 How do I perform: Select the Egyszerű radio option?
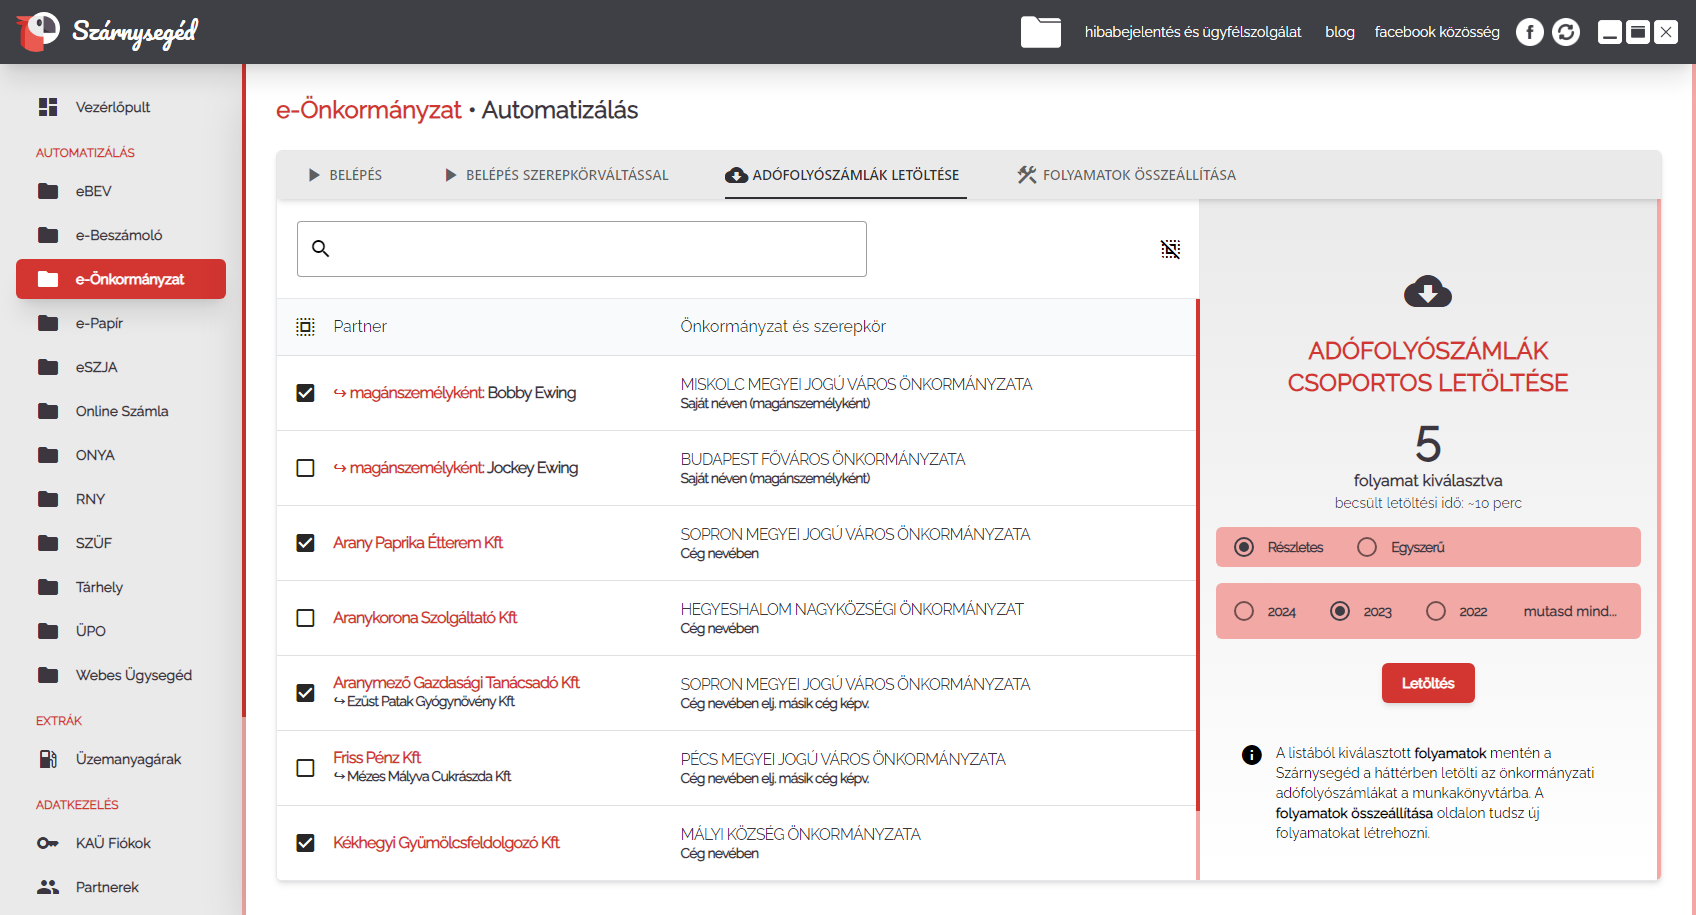1367,547
